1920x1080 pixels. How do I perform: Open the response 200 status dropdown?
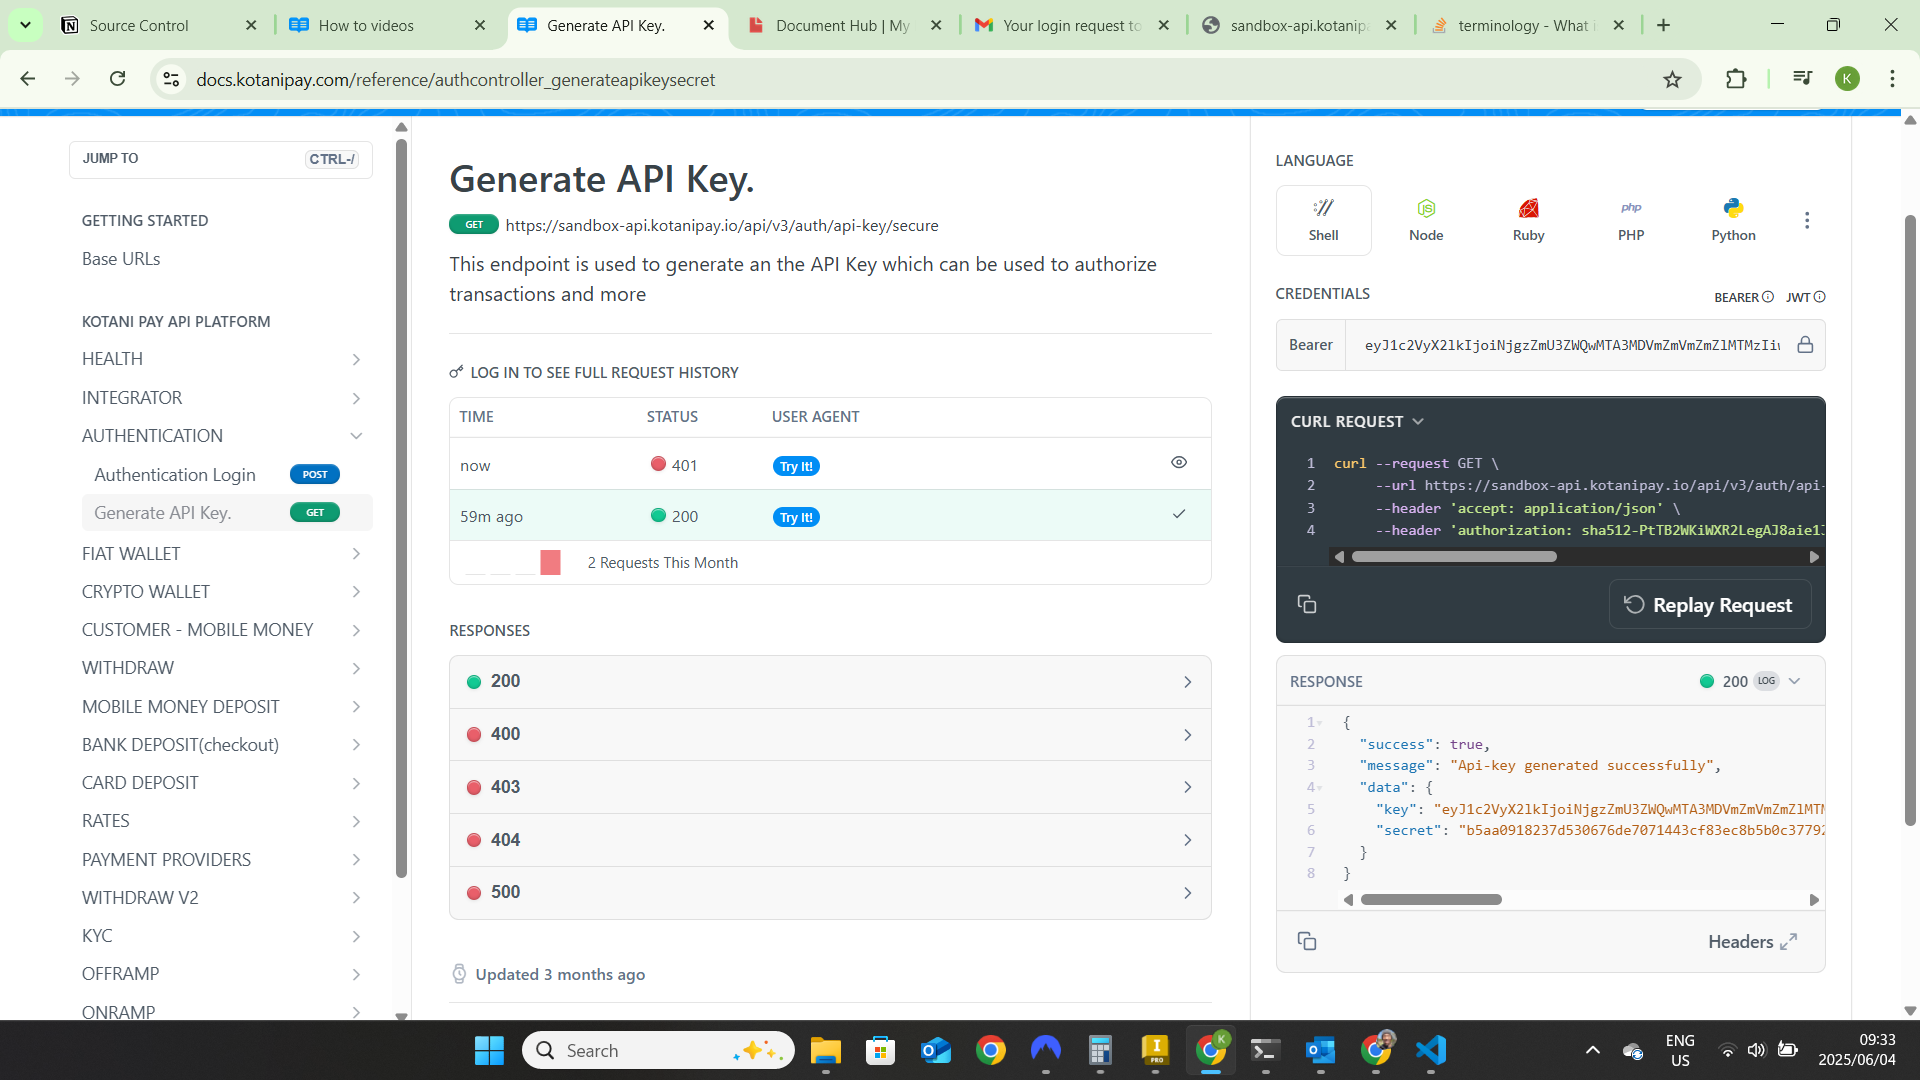(x=1750, y=681)
